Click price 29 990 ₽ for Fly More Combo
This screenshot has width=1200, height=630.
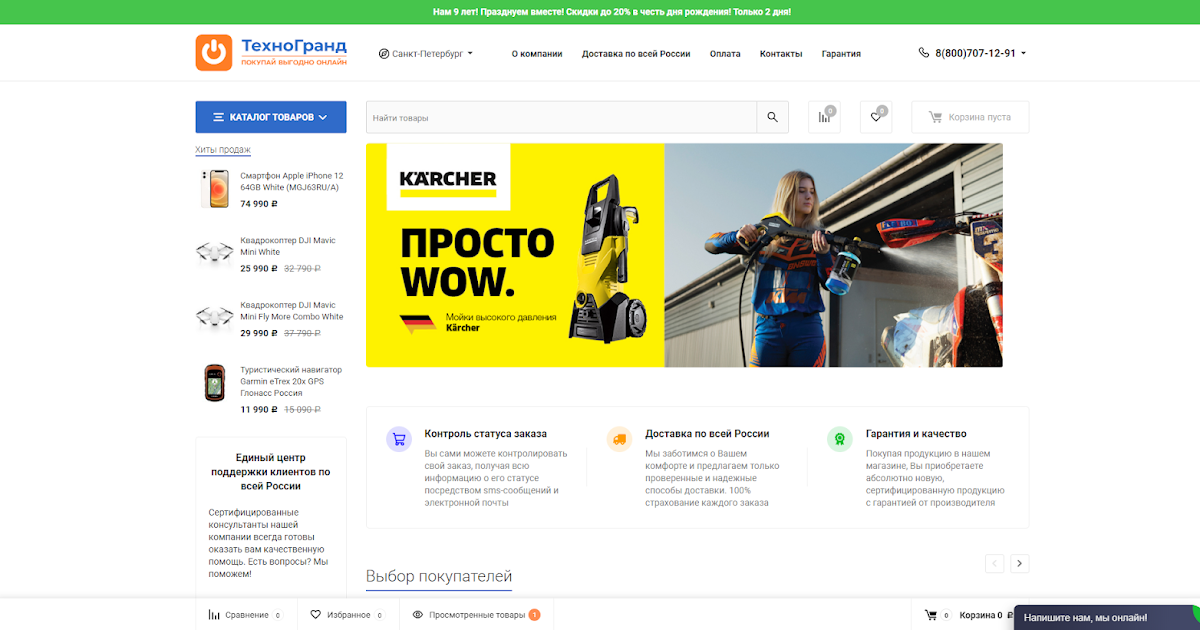pyautogui.click(x=259, y=334)
